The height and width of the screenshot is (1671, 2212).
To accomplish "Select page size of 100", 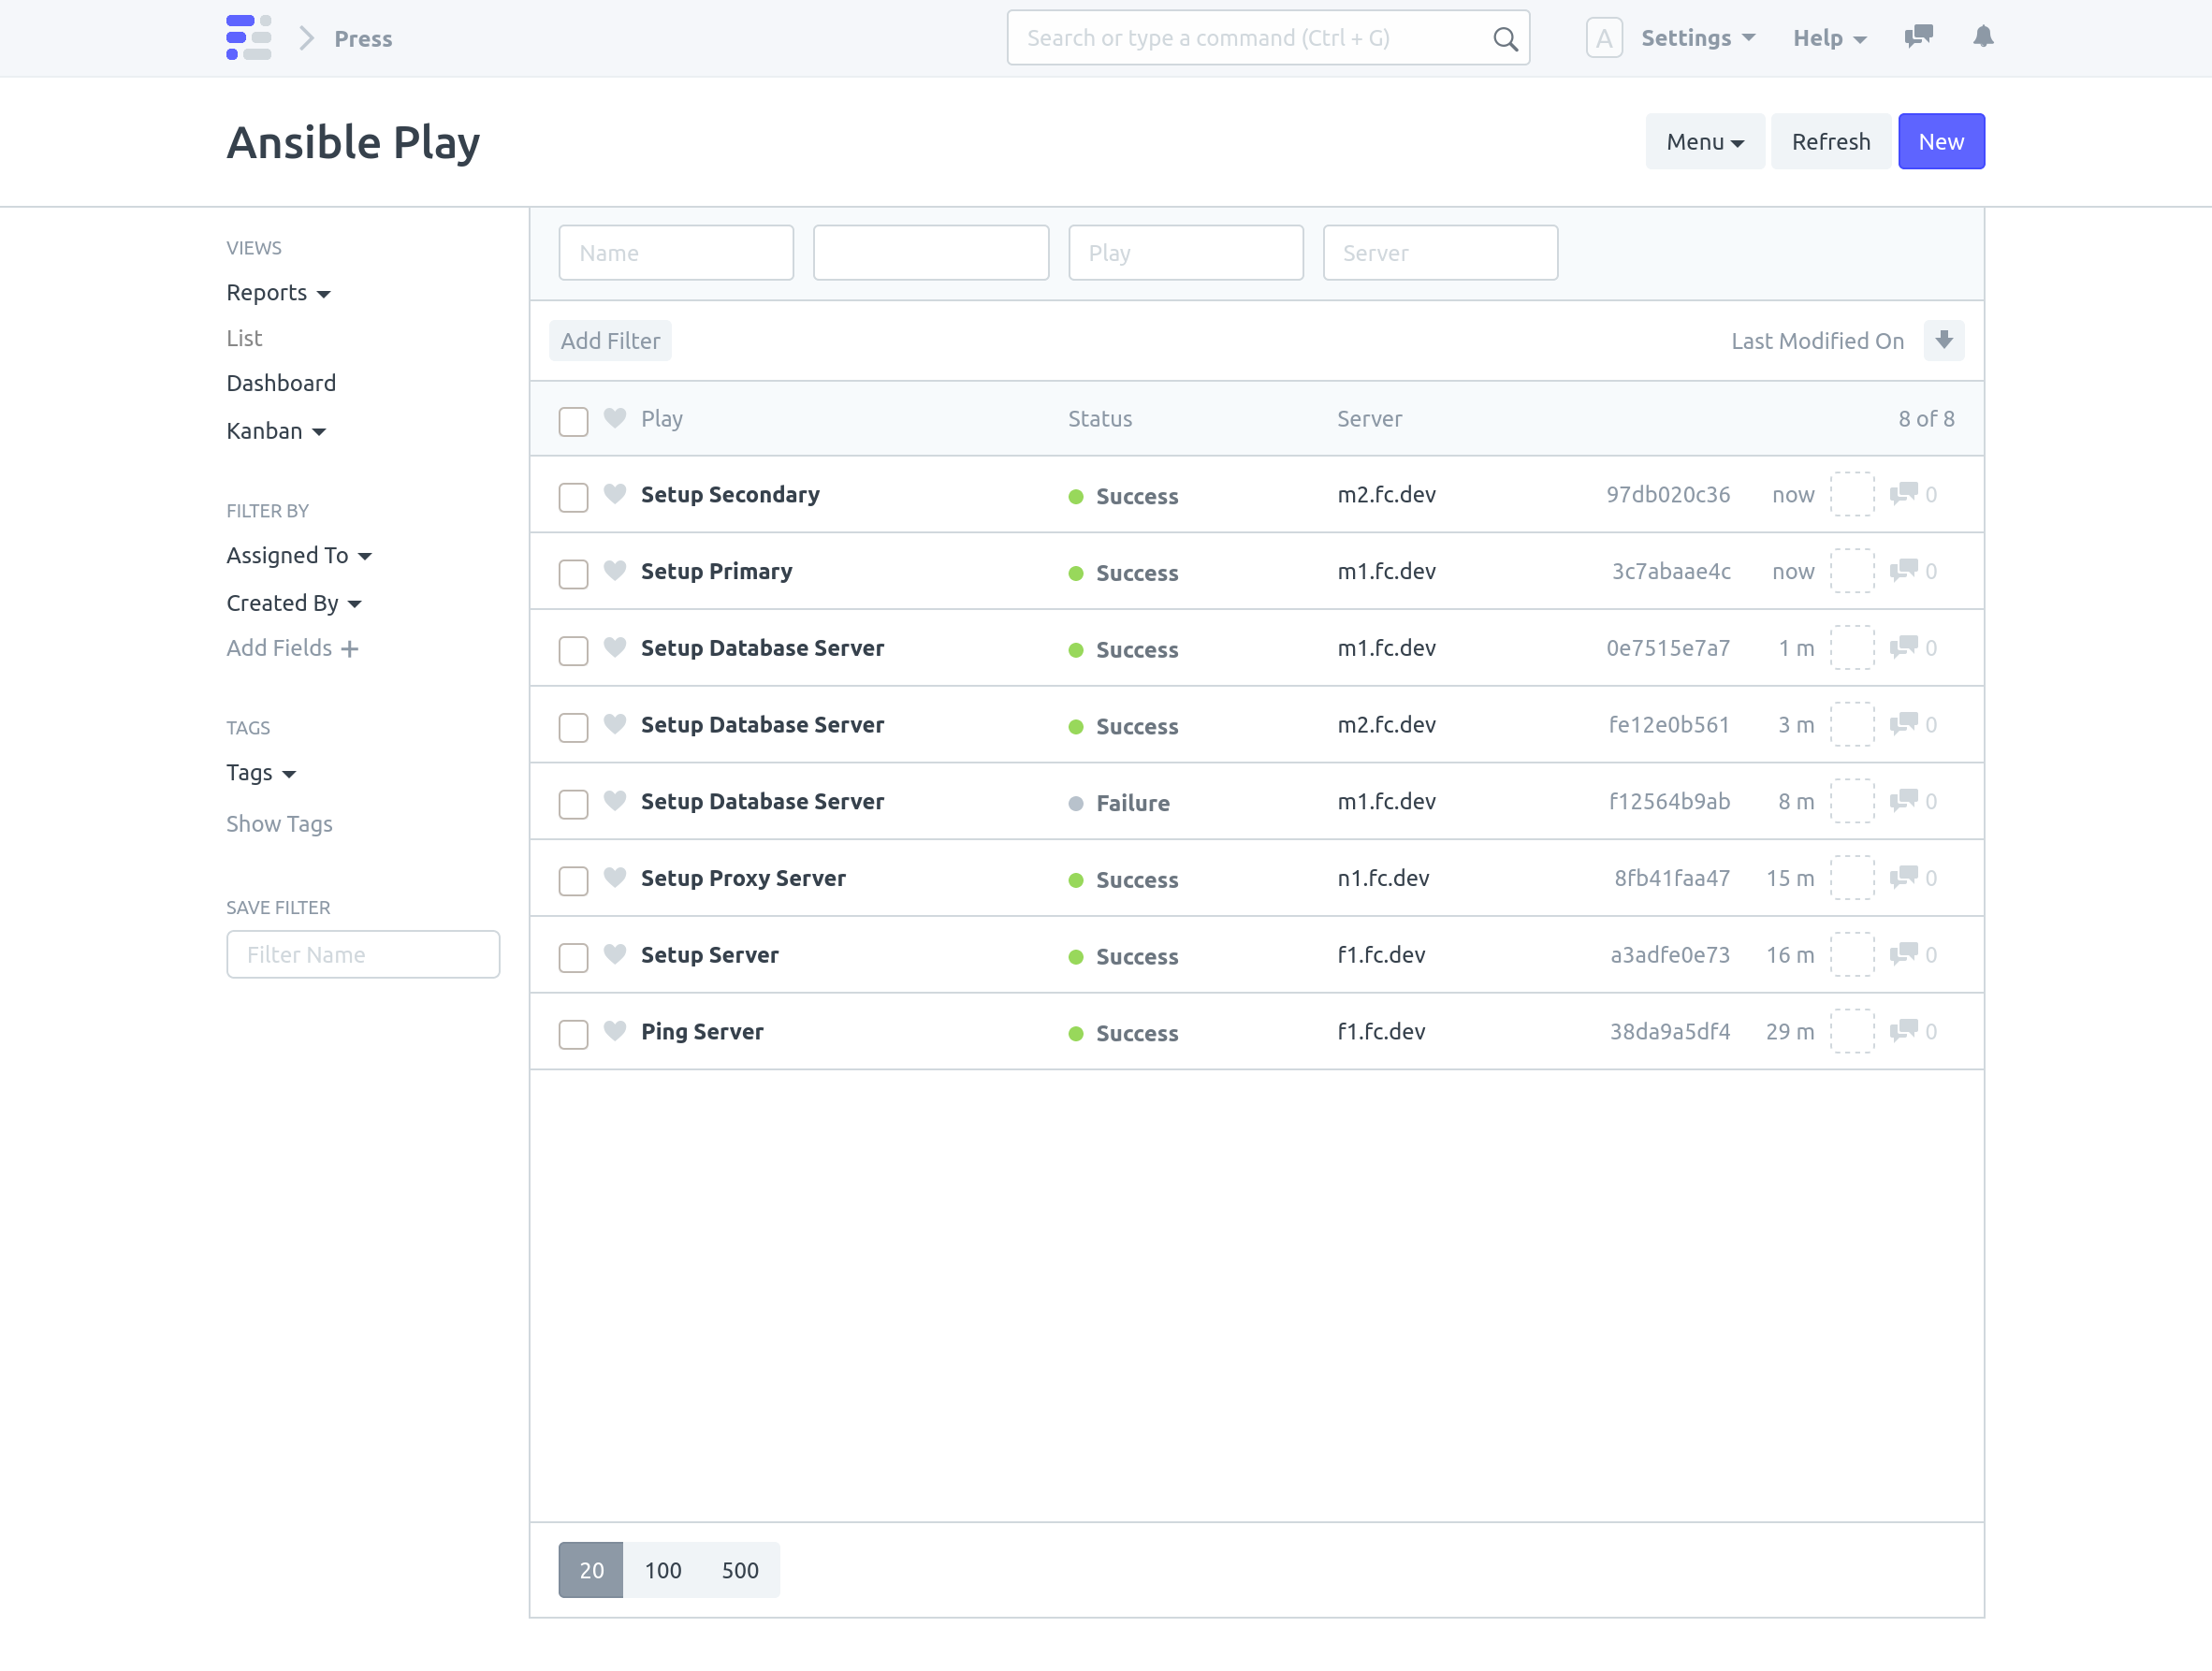I will tap(663, 1570).
